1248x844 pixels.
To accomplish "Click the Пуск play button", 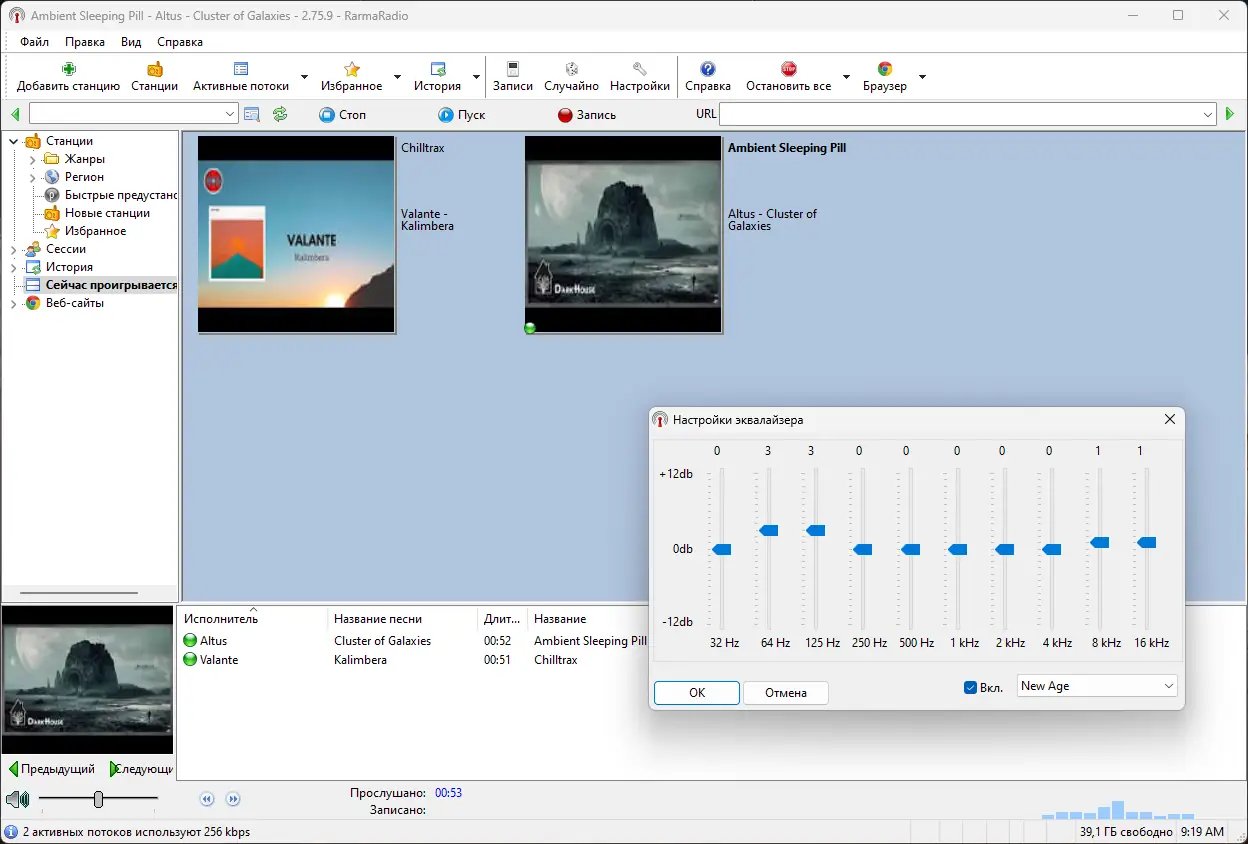I will (446, 115).
